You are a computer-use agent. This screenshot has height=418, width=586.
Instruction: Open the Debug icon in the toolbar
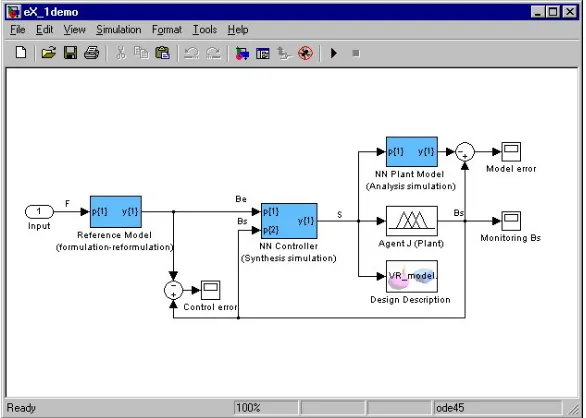pos(305,53)
